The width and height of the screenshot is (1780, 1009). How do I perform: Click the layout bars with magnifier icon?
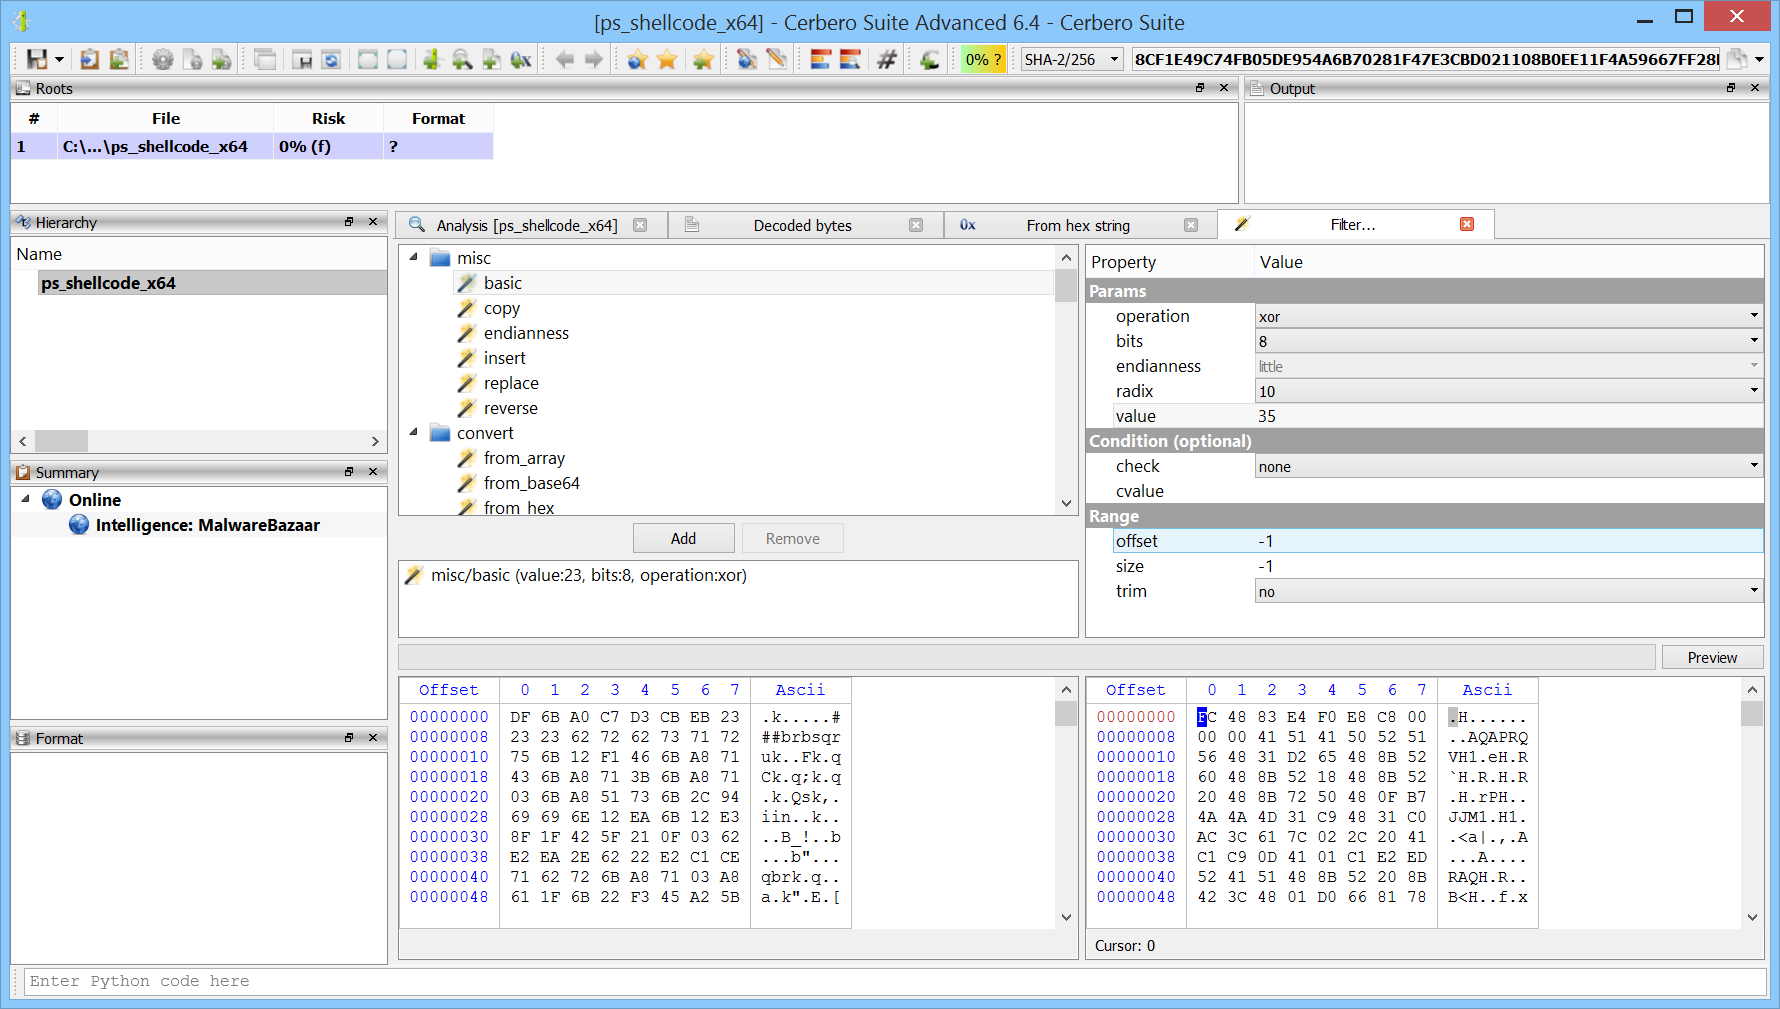[850, 59]
